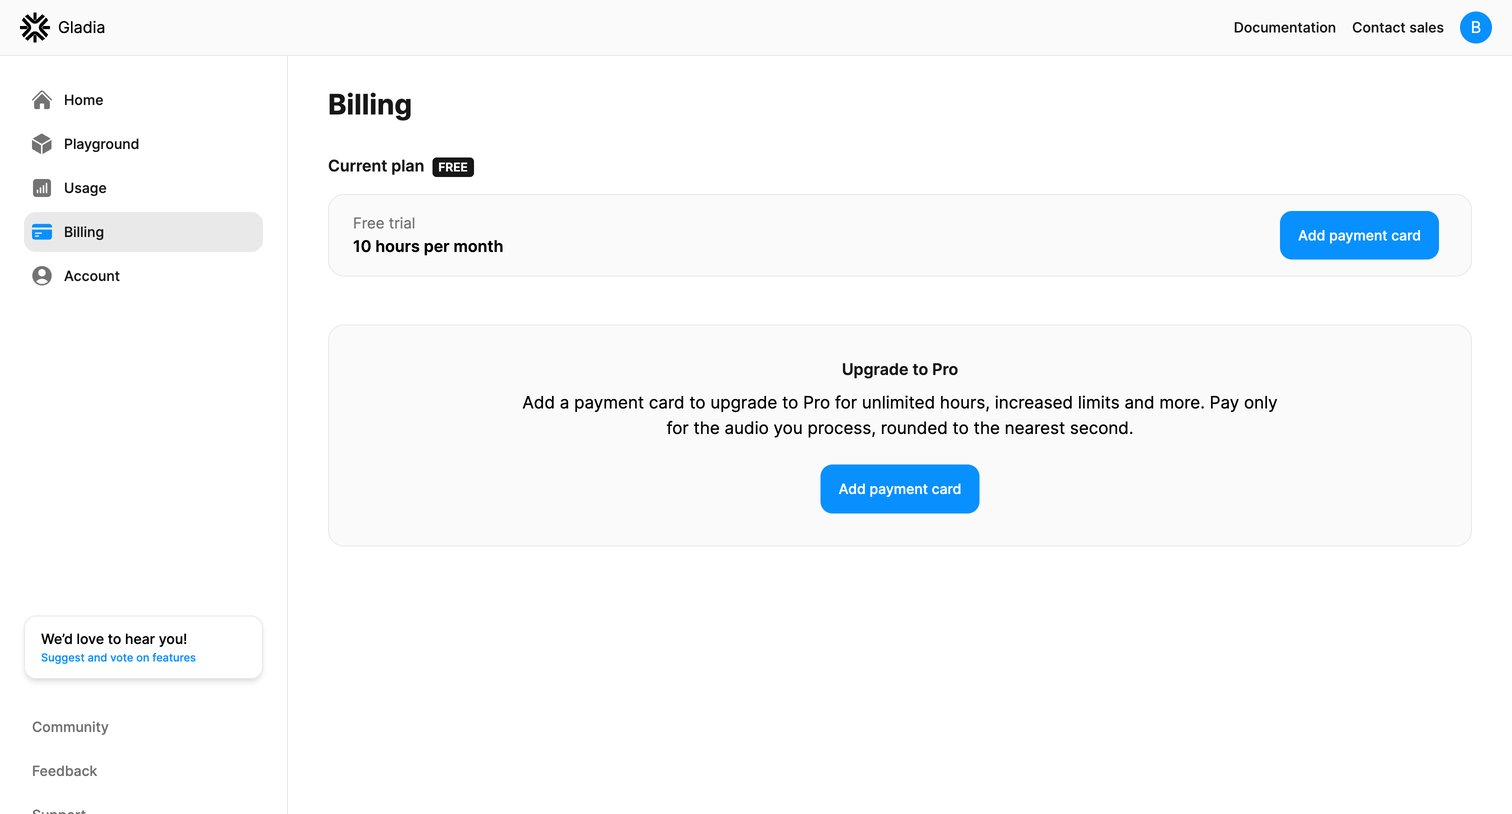Click "We'd love to hear you!" text

tap(114, 639)
